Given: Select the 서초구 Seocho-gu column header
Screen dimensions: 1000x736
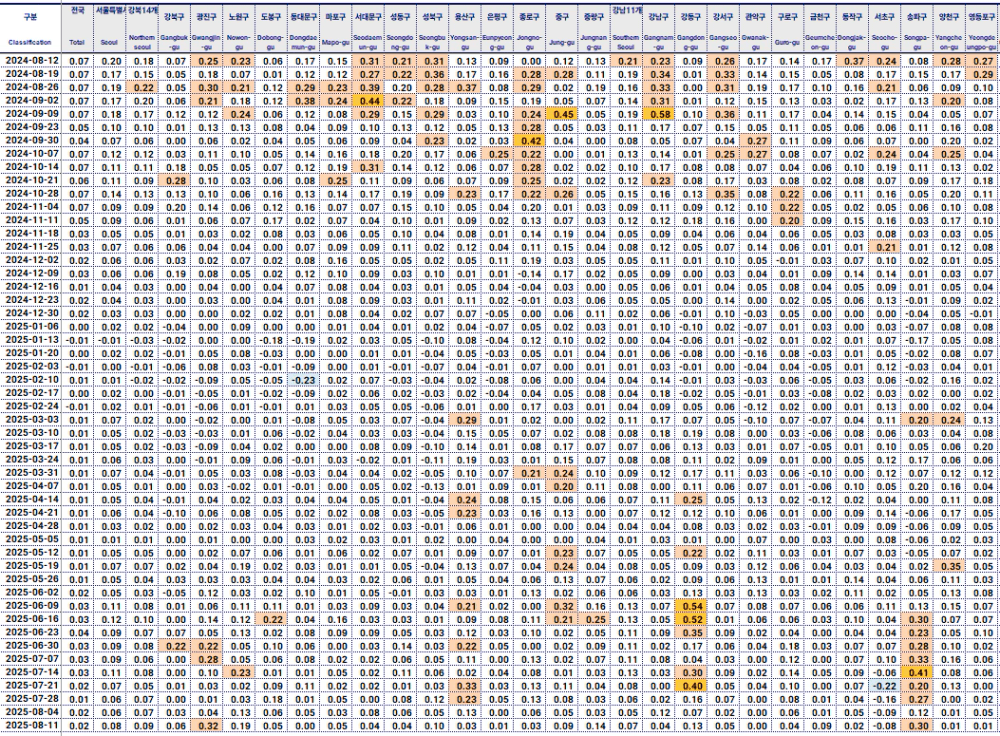Looking at the screenshot, I should (885, 28).
